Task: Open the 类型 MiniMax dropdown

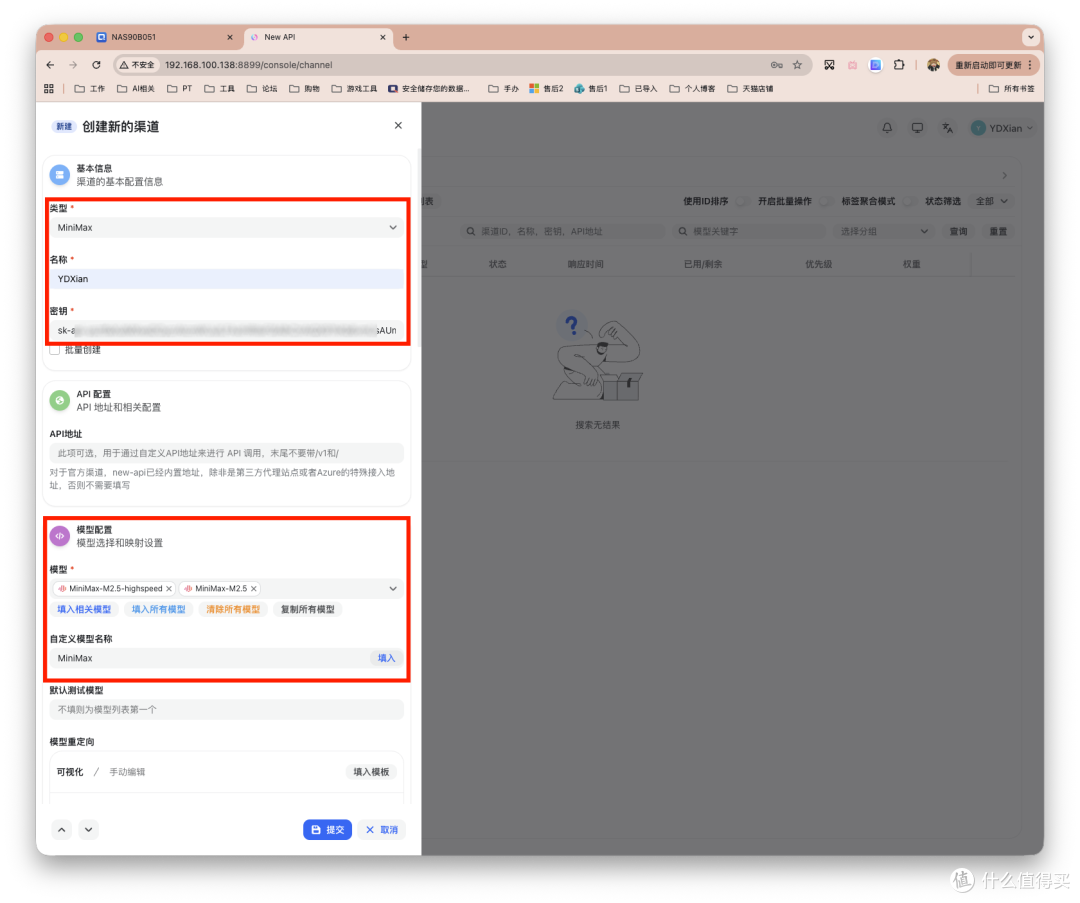Action: [x=227, y=227]
